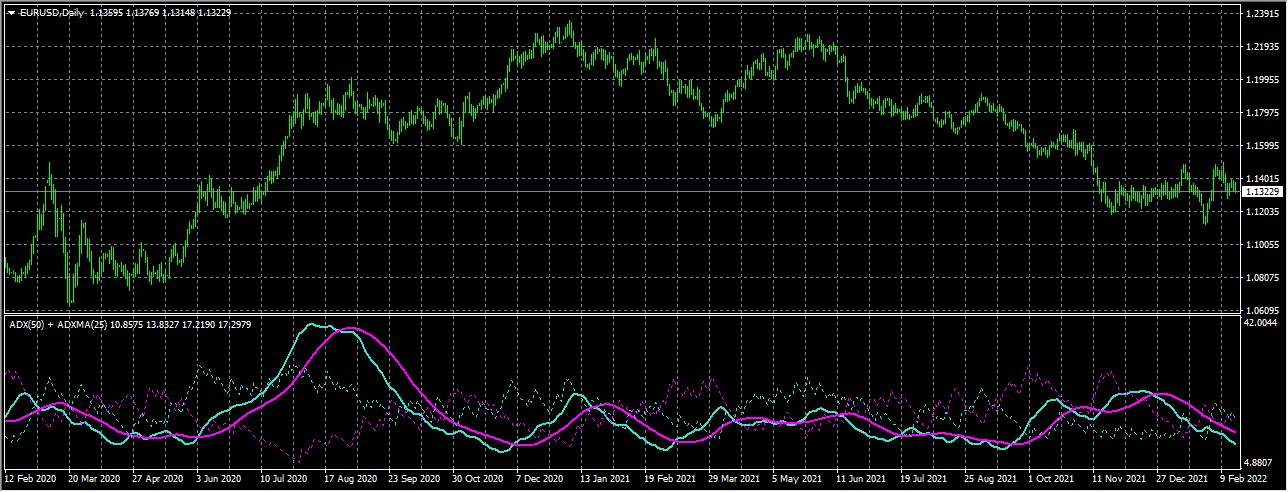
Task: Click the 1.23915 label on price scale
Action: tap(1260, 14)
